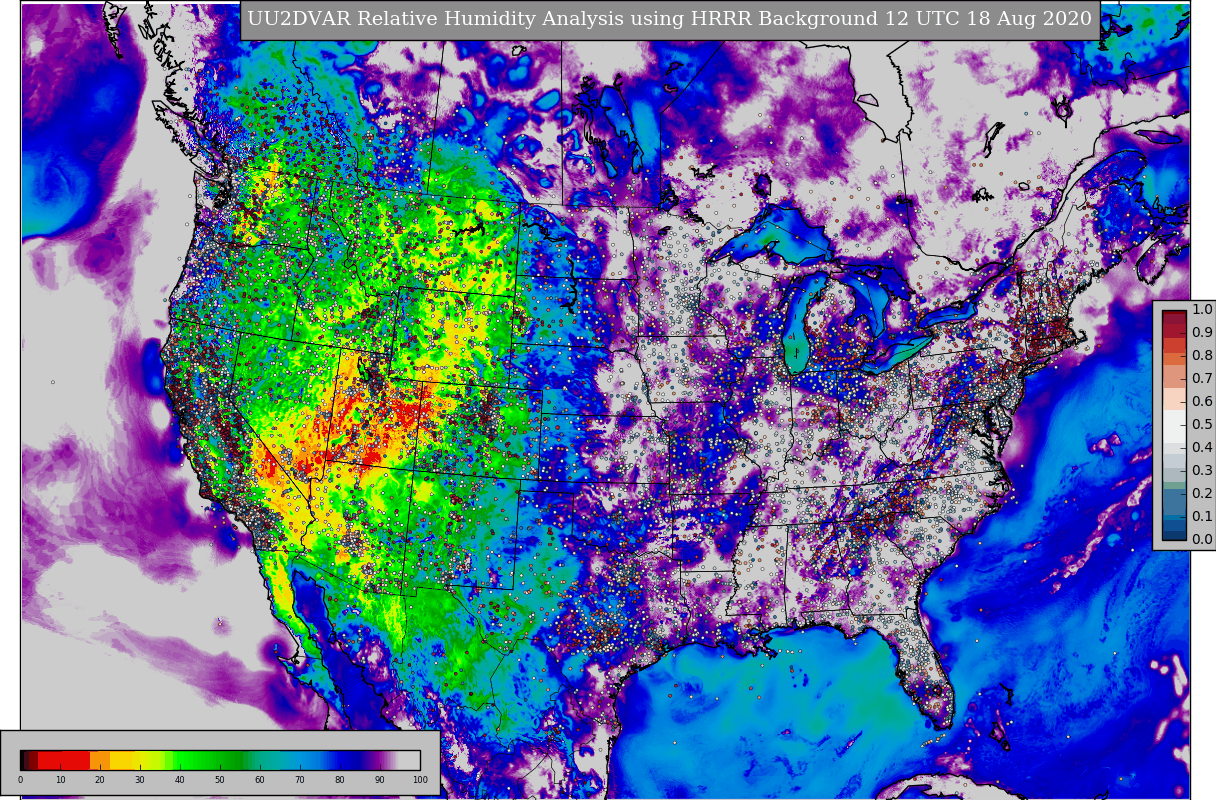The image size is (1216, 800).
Task: Click the "1.0" label on right colorbar
Action: point(1201,309)
